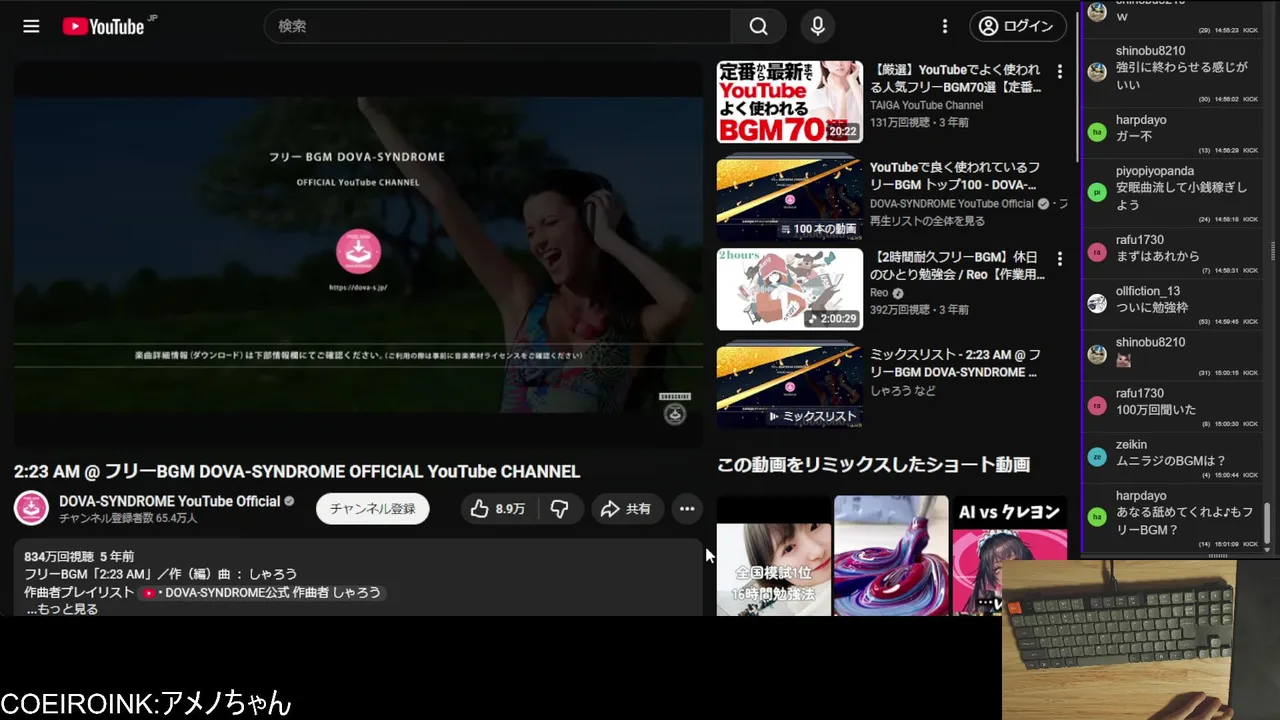This screenshot has width=1280, height=720.
Task: Open the ミックスリスト 2:23 AM thumbnail
Action: tap(789, 384)
